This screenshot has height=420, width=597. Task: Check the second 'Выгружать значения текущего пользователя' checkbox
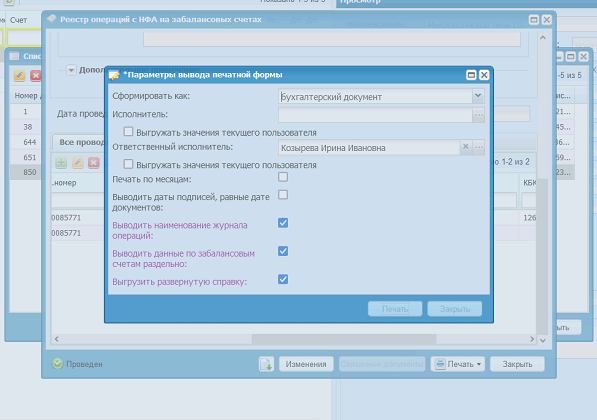(128, 164)
